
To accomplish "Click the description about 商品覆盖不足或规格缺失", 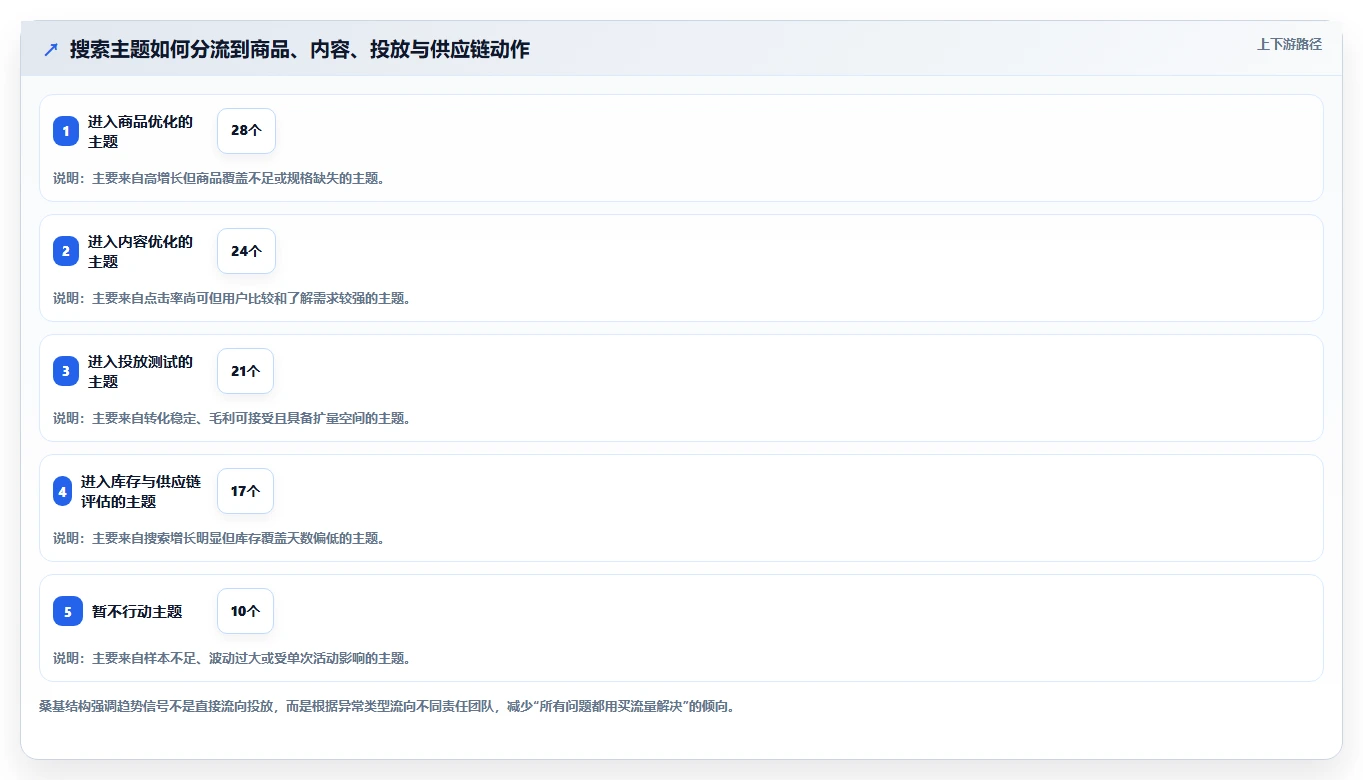I will (219, 178).
